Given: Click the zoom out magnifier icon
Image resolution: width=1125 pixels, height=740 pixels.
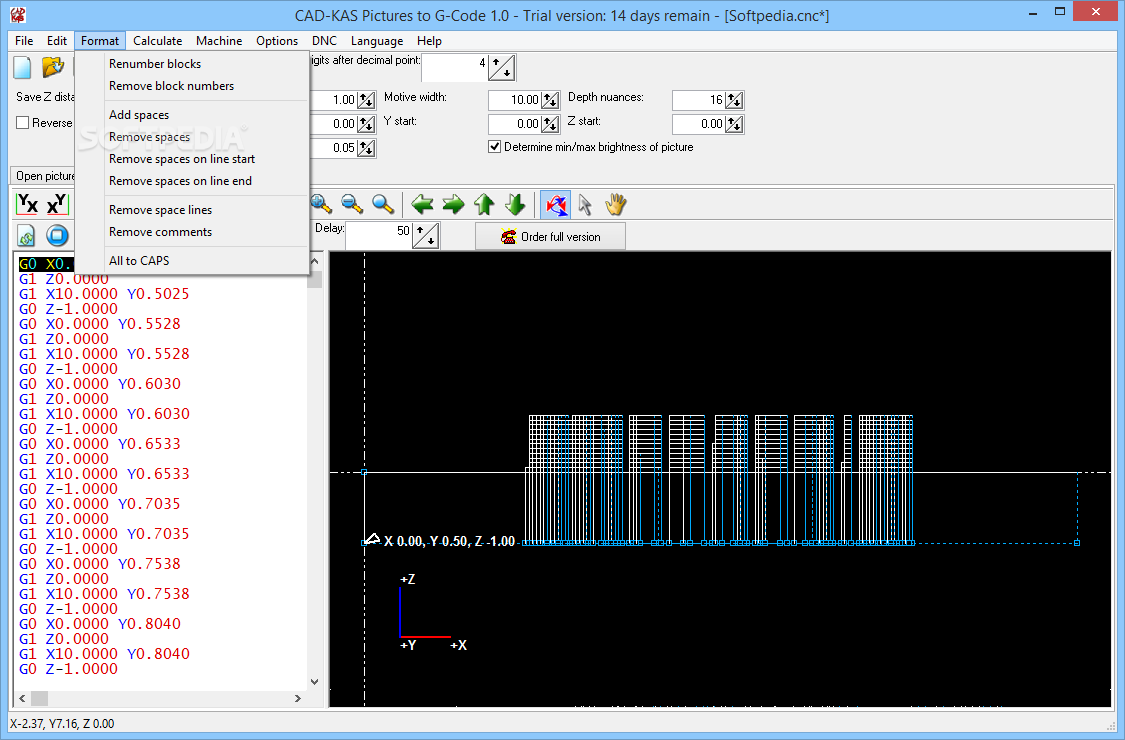Looking at the screenshot, I should click(352, 205).
